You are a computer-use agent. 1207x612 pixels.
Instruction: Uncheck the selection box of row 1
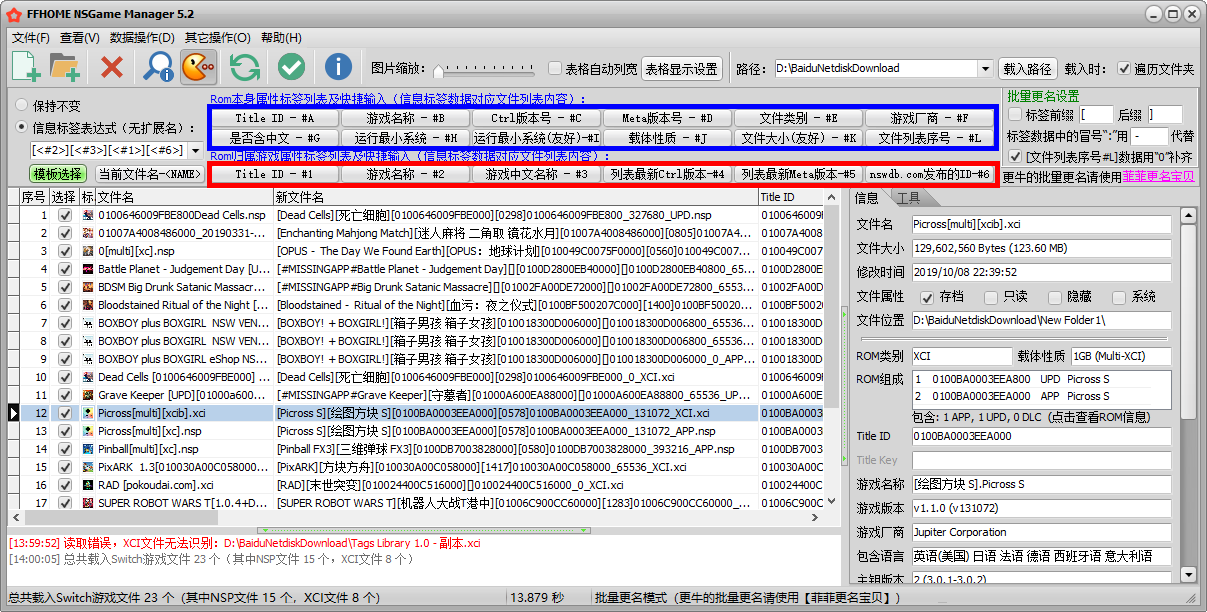coord(65,215)
